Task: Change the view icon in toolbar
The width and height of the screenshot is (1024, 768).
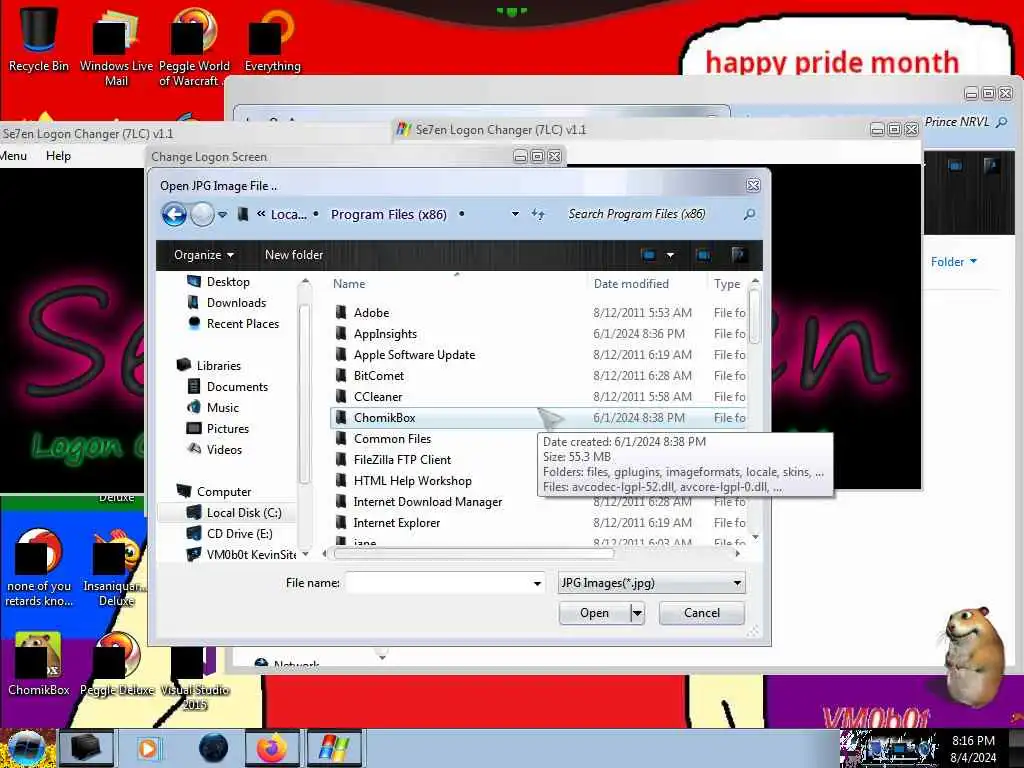Action: (x=648, y=255)
